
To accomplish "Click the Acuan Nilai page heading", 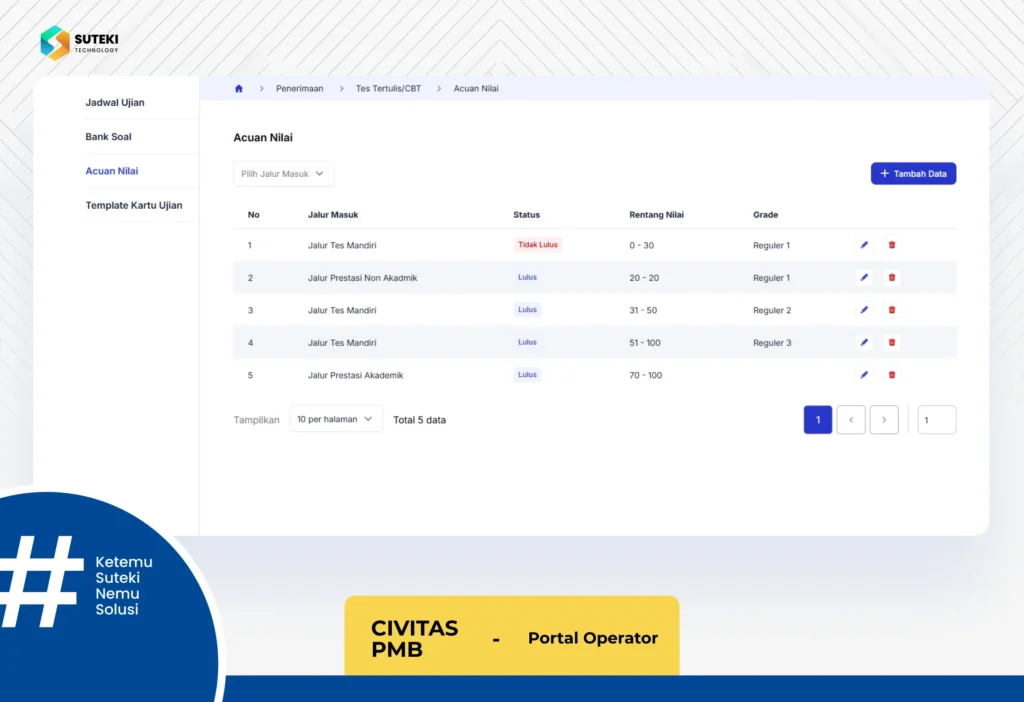I will tap(263, 138).
